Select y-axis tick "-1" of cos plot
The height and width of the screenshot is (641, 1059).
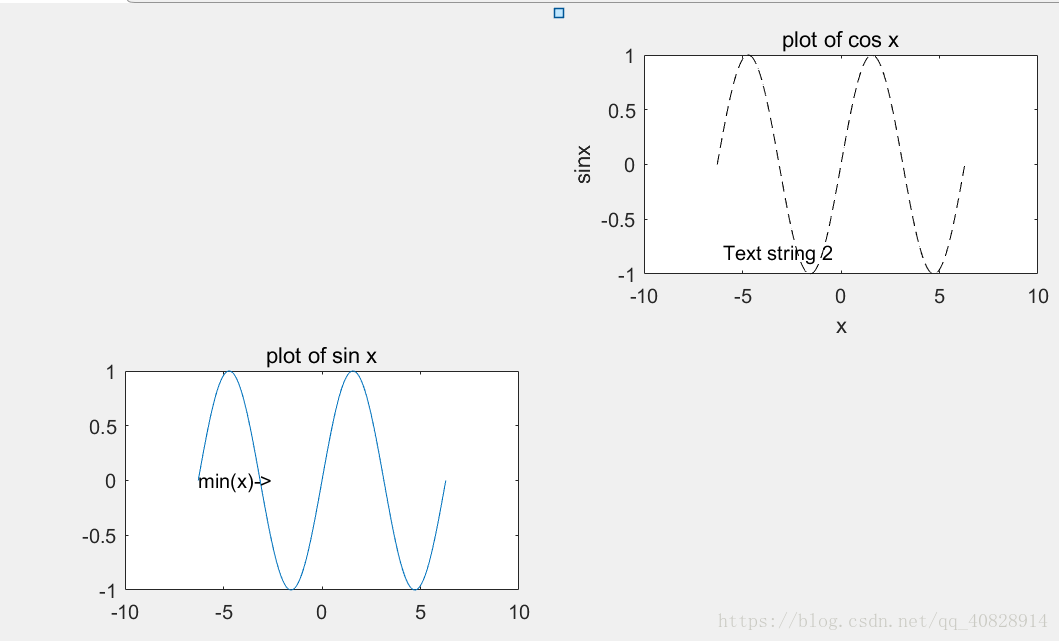[626, 276]
